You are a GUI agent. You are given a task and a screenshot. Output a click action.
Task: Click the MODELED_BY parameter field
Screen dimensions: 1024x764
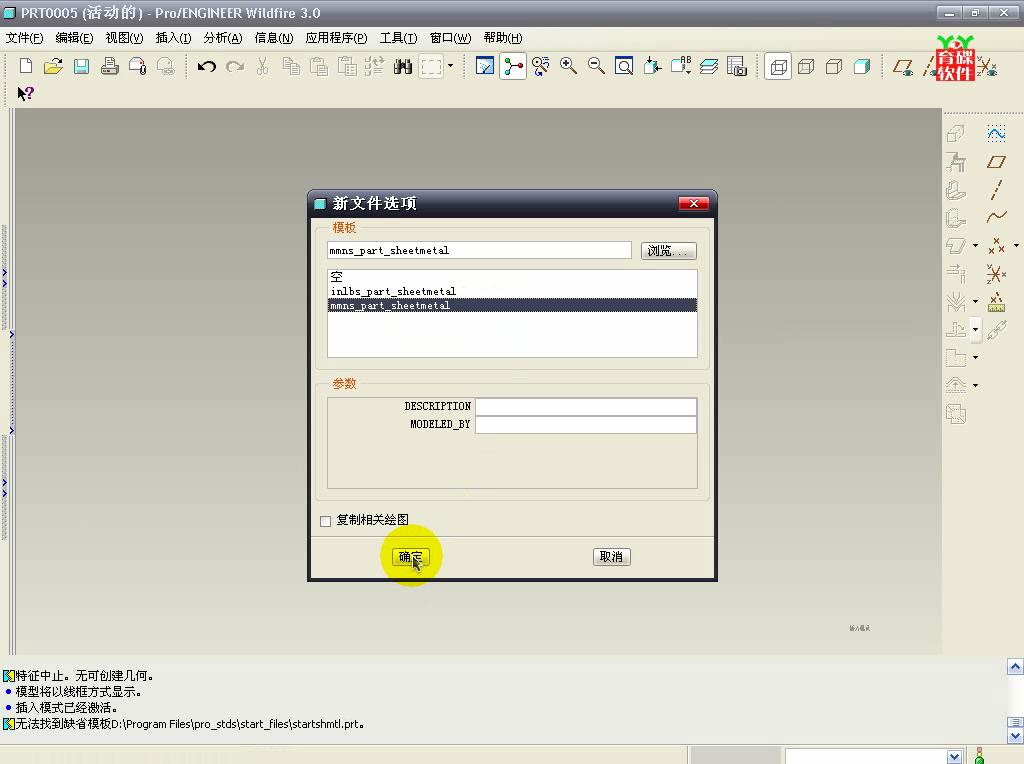tap(586, 424)
